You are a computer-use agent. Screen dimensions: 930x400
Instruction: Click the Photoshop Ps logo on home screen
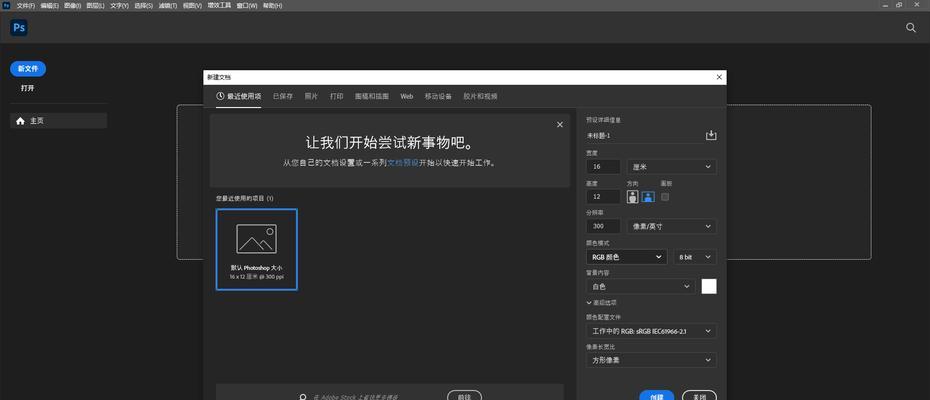(19, 27)
